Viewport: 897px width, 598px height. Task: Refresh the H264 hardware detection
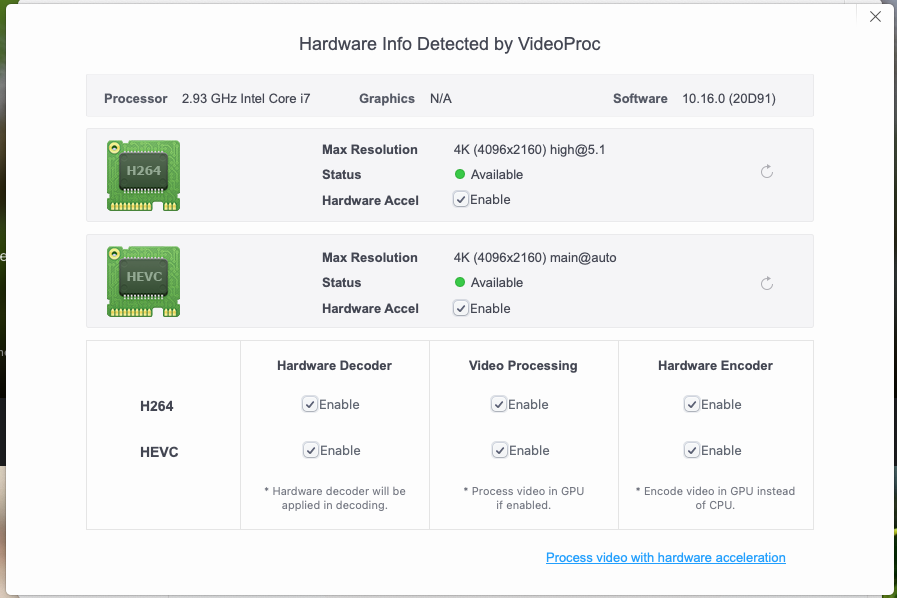767,172
